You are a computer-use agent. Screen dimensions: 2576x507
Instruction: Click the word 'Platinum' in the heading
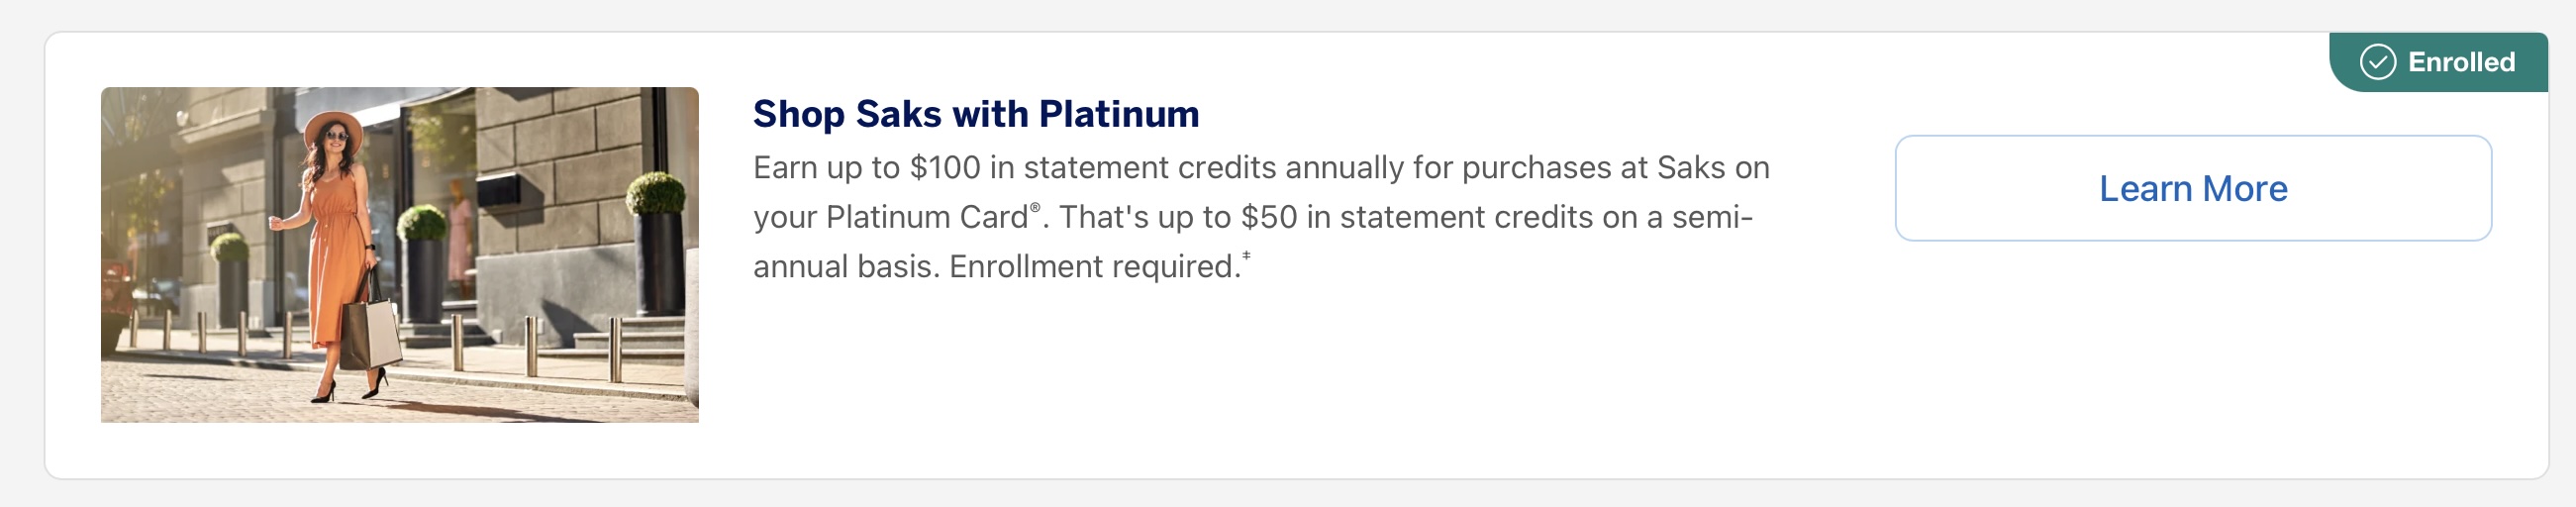[x=1118, y=114]
